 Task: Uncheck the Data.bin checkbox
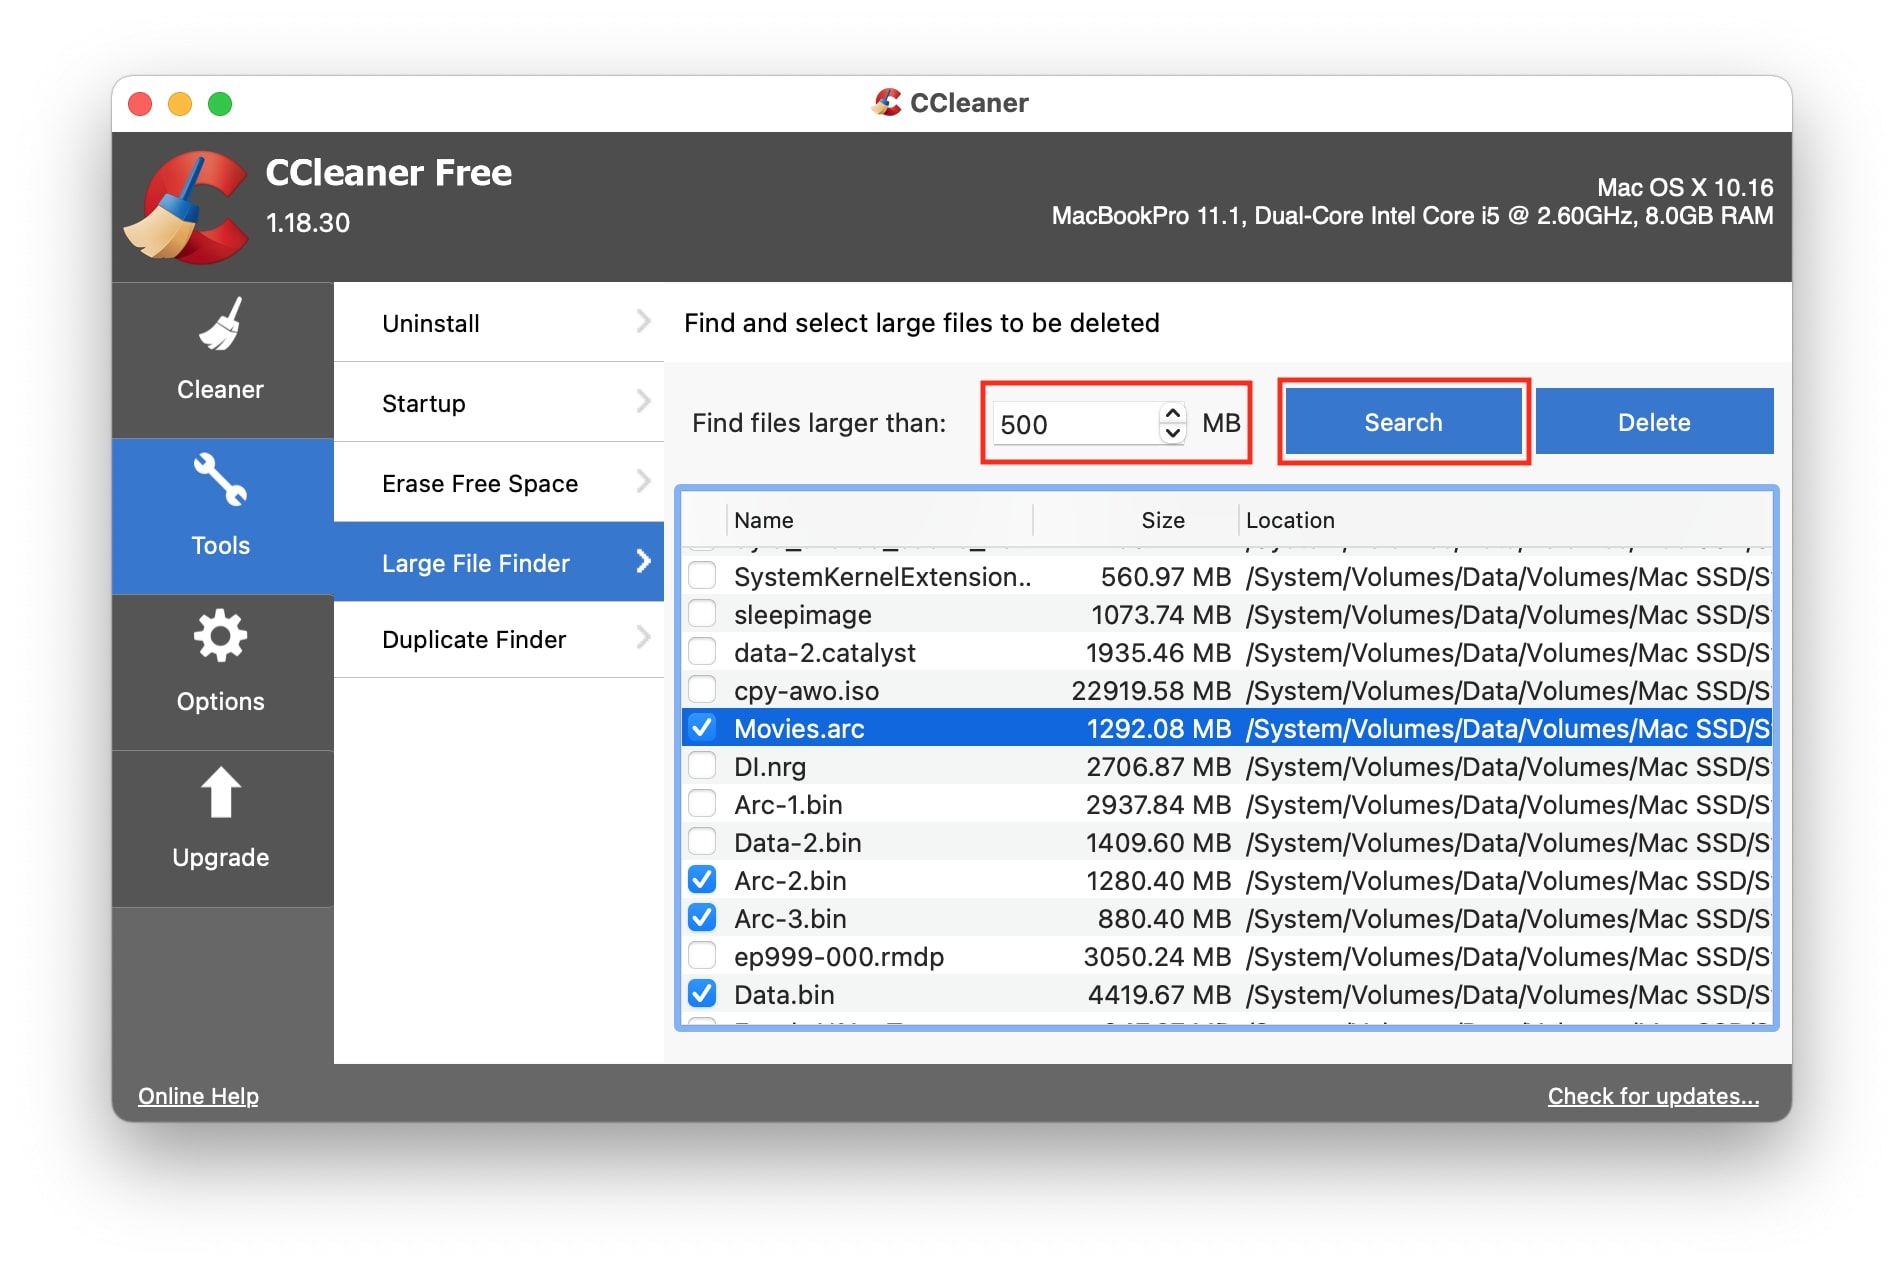[703, 993]
